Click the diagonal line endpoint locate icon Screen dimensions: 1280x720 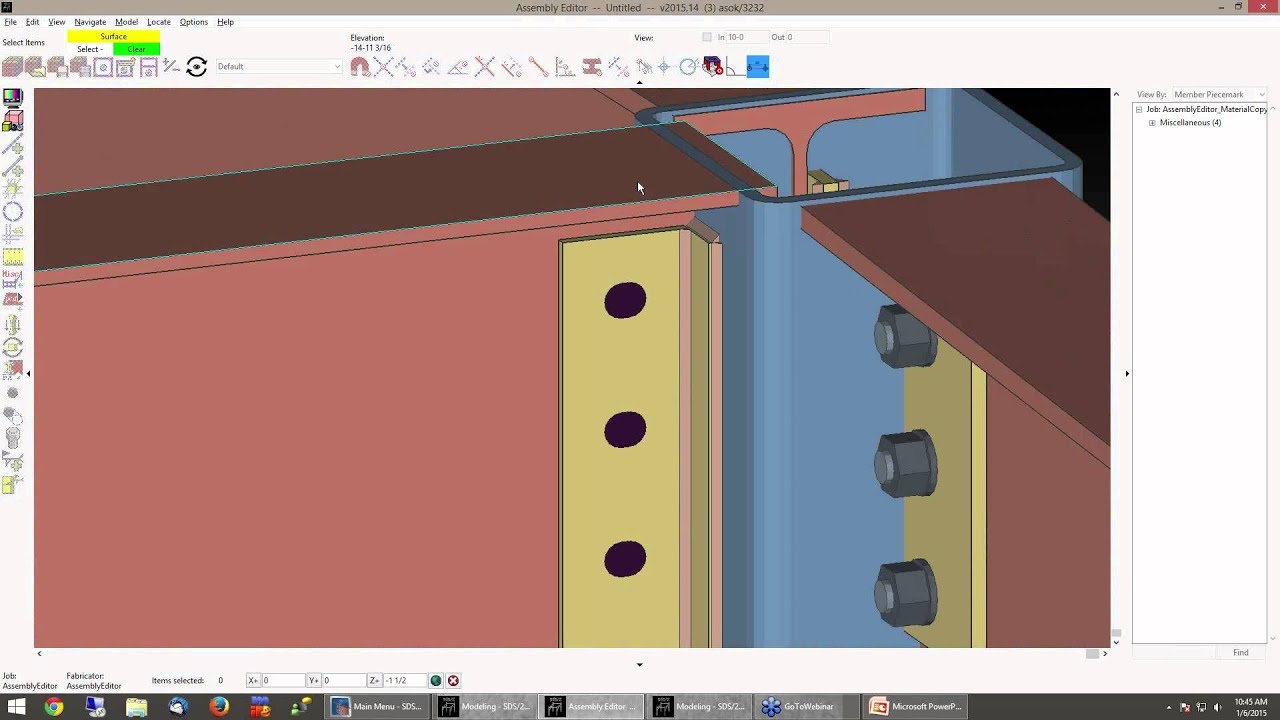[538, 67]
